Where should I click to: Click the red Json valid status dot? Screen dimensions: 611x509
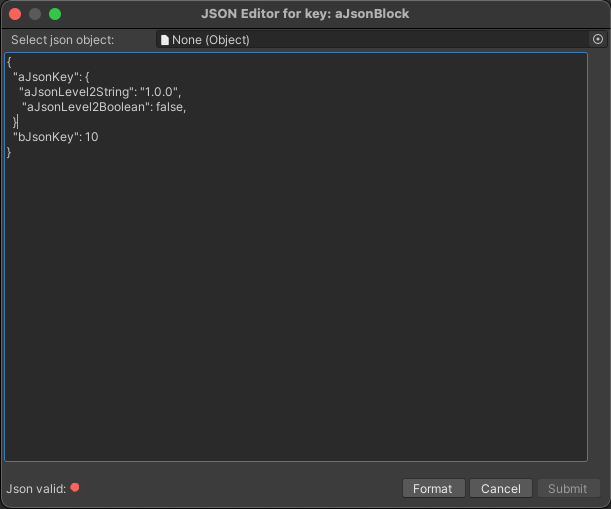(75, 488)
